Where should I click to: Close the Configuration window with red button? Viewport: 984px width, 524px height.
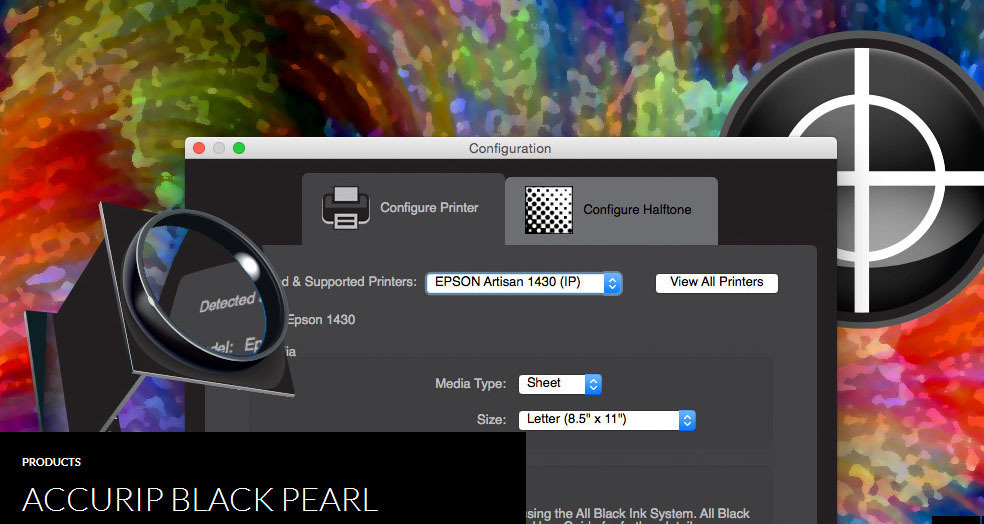click(x=199, y=148)
